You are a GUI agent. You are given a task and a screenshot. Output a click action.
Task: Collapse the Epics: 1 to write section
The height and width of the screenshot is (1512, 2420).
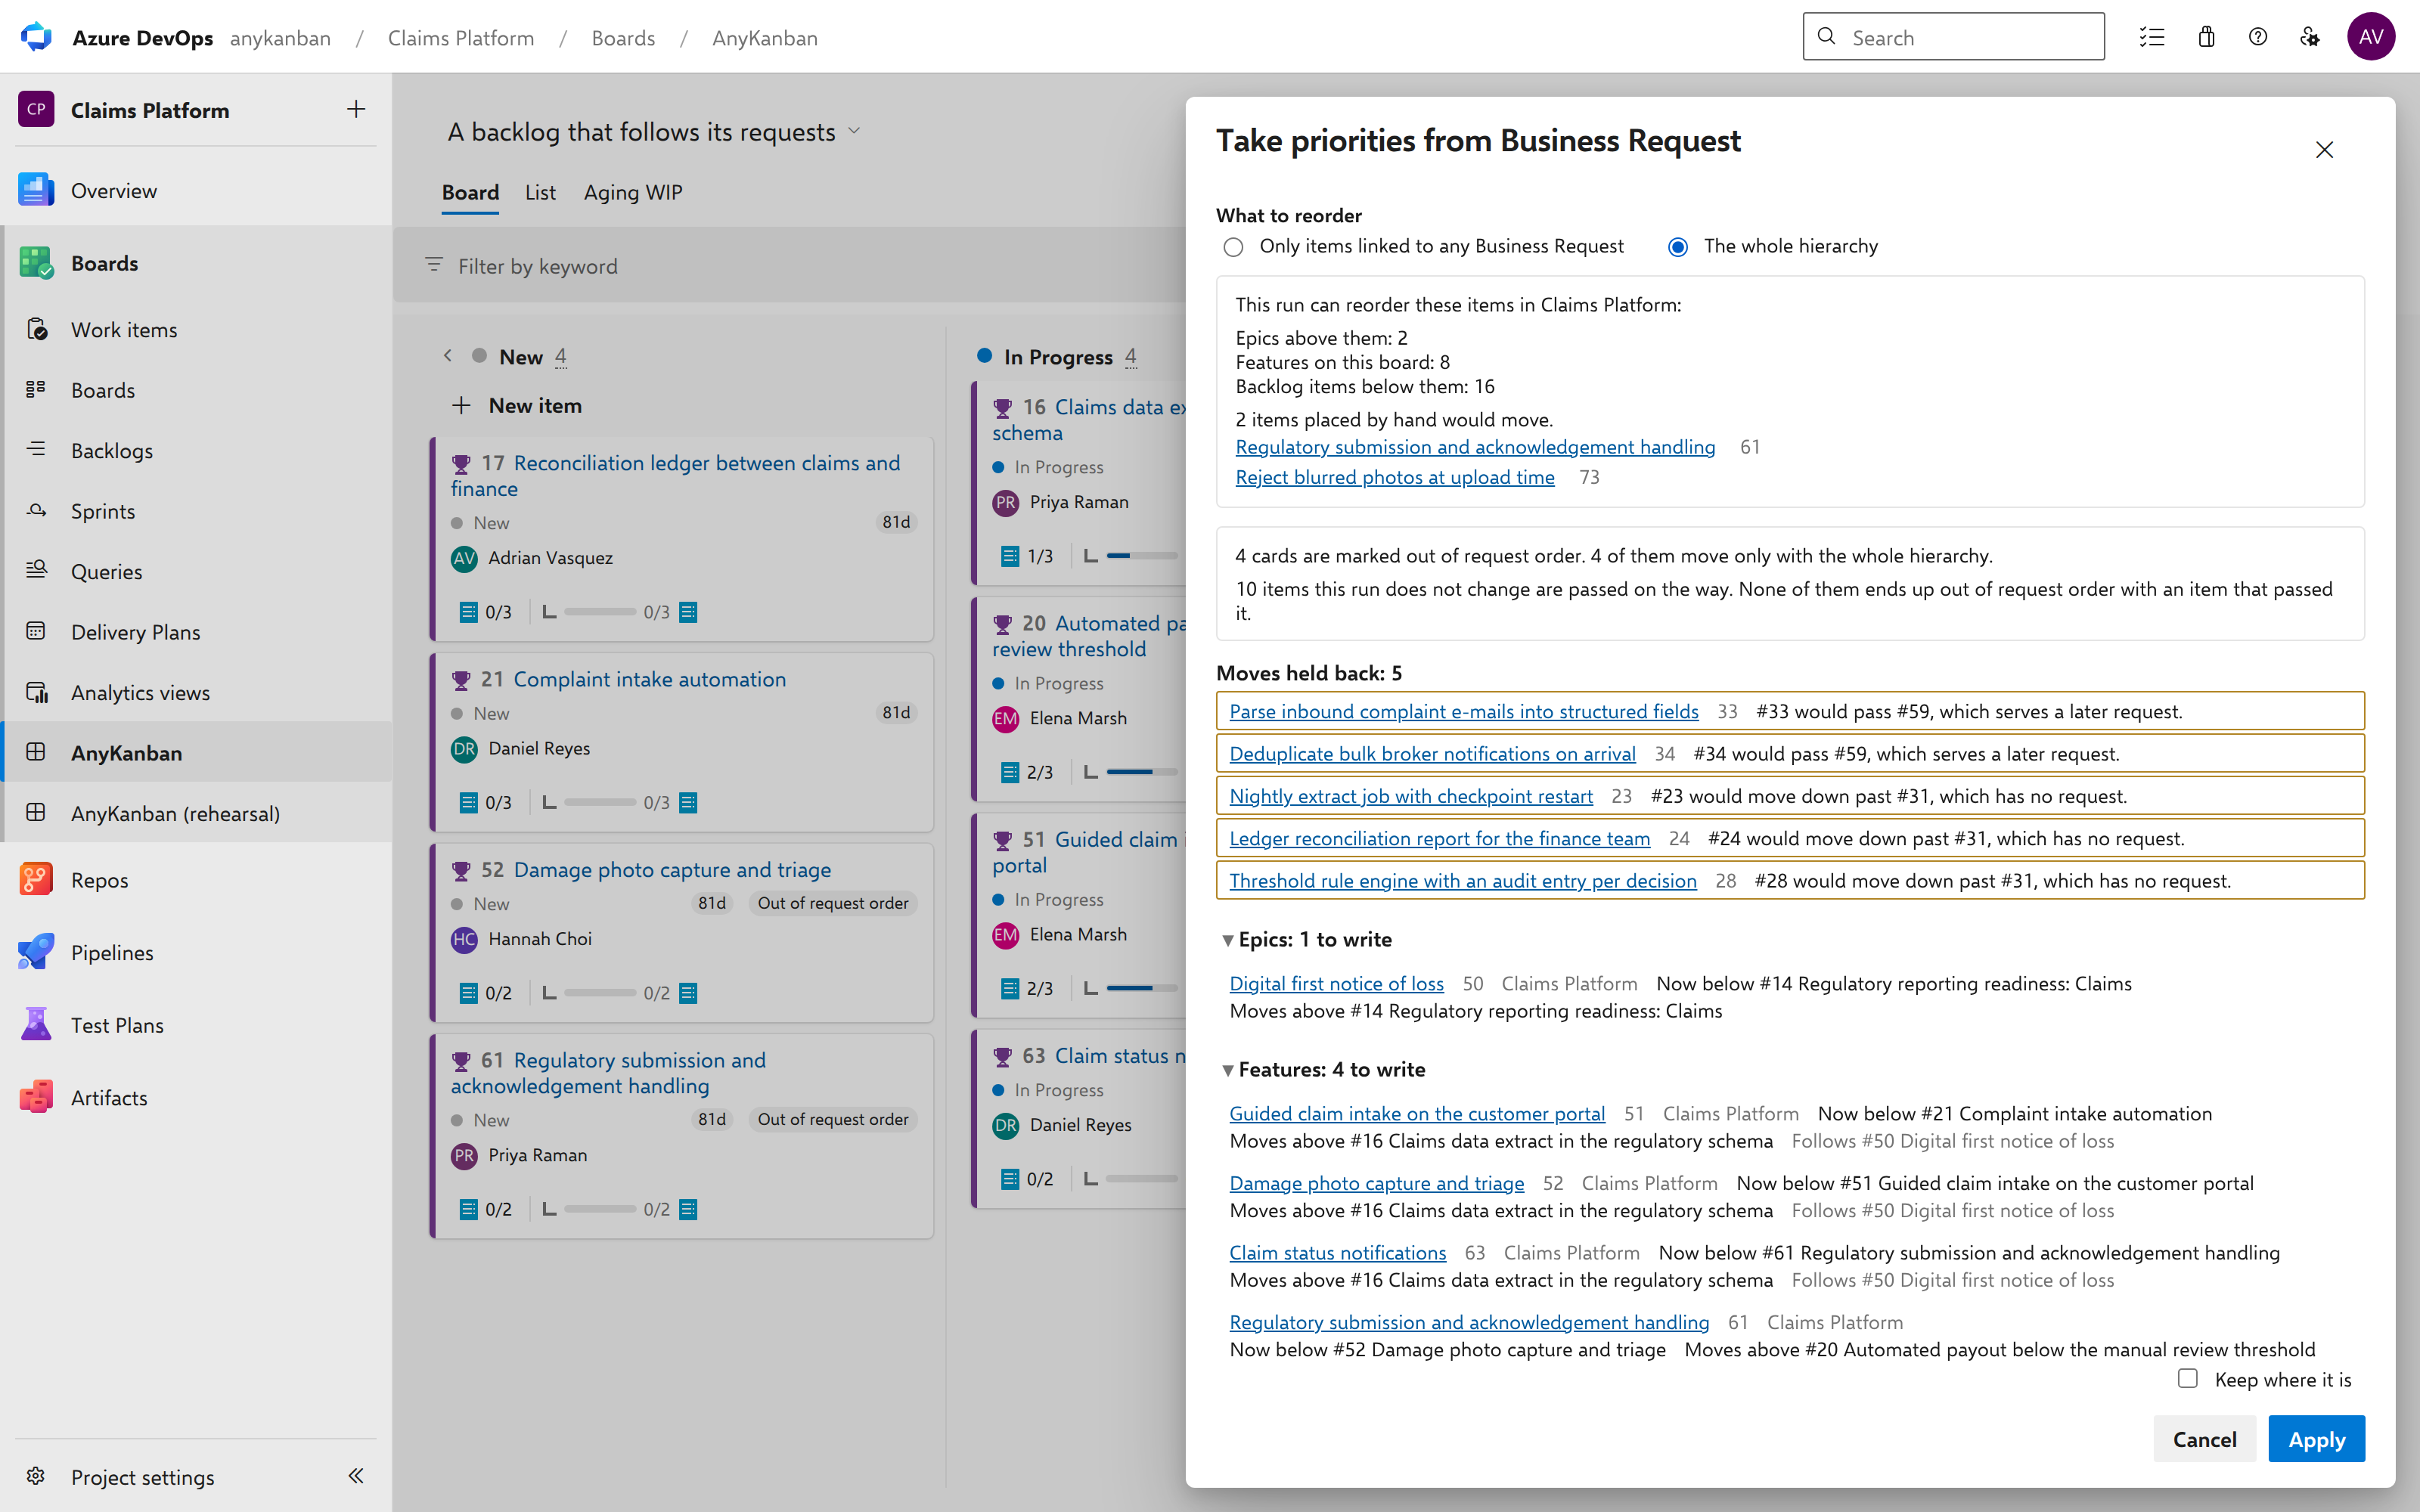[1227, 940]
